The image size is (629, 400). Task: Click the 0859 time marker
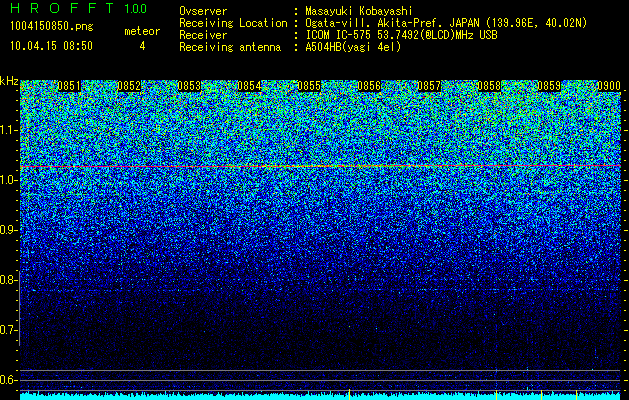549,86
